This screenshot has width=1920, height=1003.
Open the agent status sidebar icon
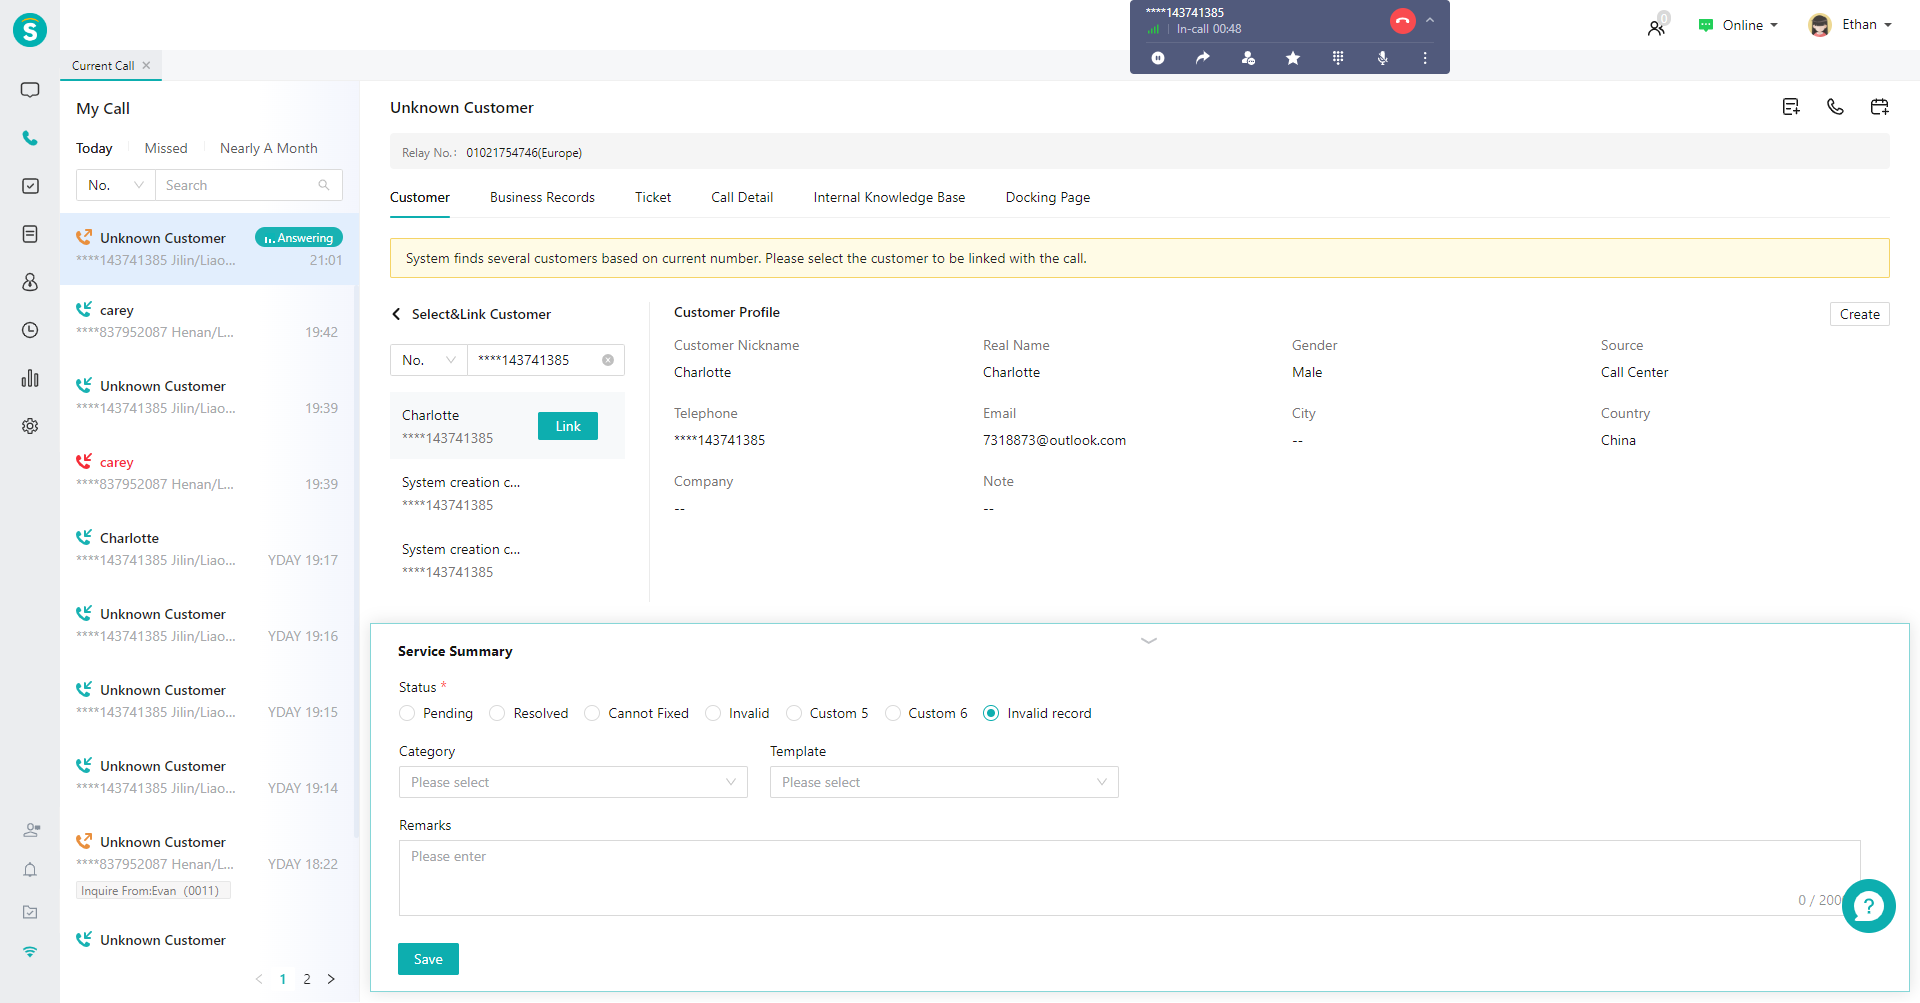coord(31,830)
